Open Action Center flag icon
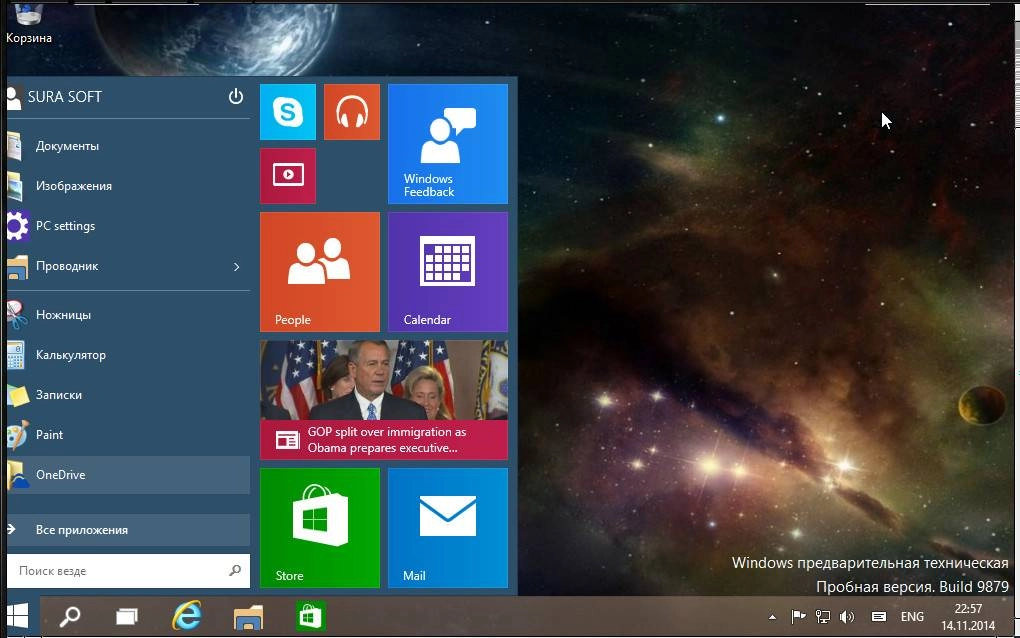1020x638 pixels. point(798,617)
